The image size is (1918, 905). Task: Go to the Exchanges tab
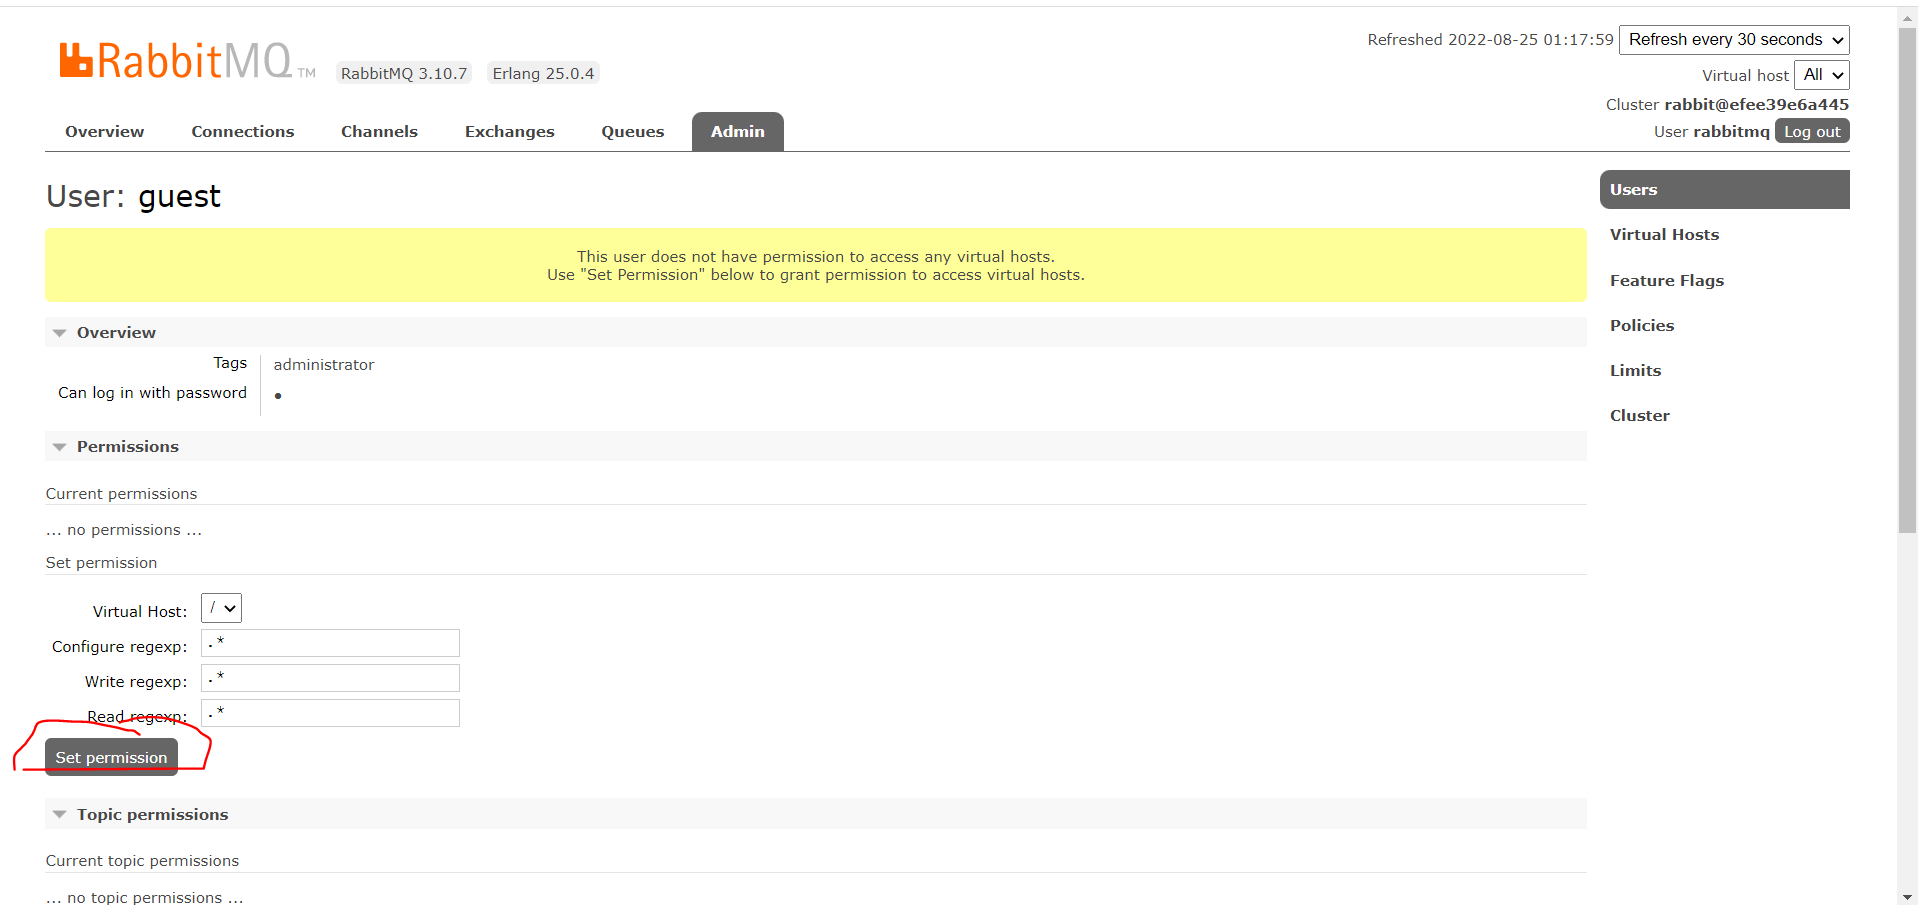pyautogui.click(x=509, y=132)
